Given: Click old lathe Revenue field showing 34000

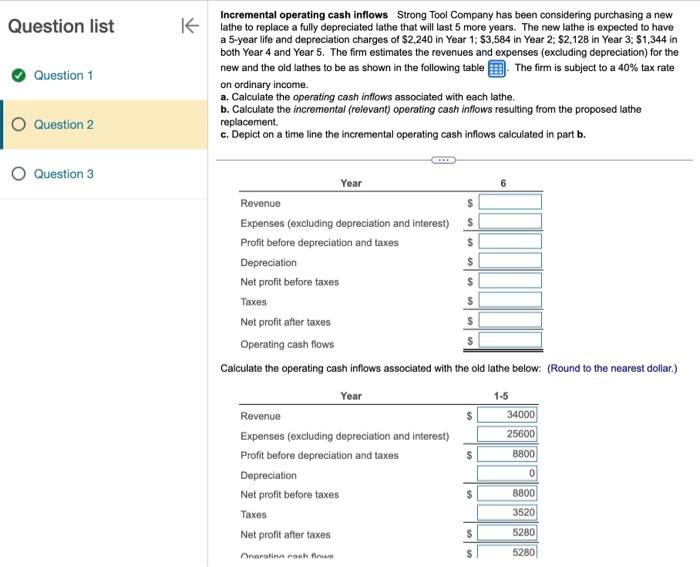Looking at the screenshot, I should click(x=507, y=415).
